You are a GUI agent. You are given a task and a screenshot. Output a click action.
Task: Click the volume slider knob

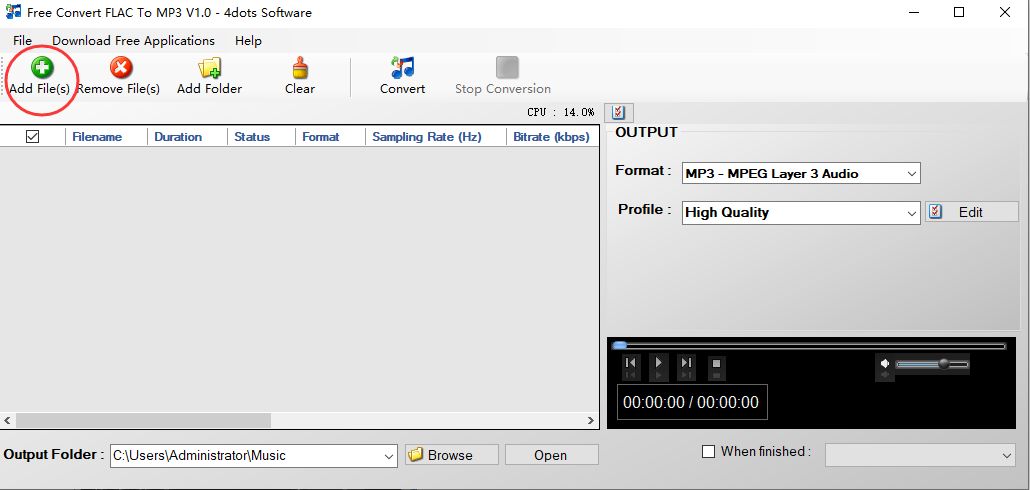[944, 363]
